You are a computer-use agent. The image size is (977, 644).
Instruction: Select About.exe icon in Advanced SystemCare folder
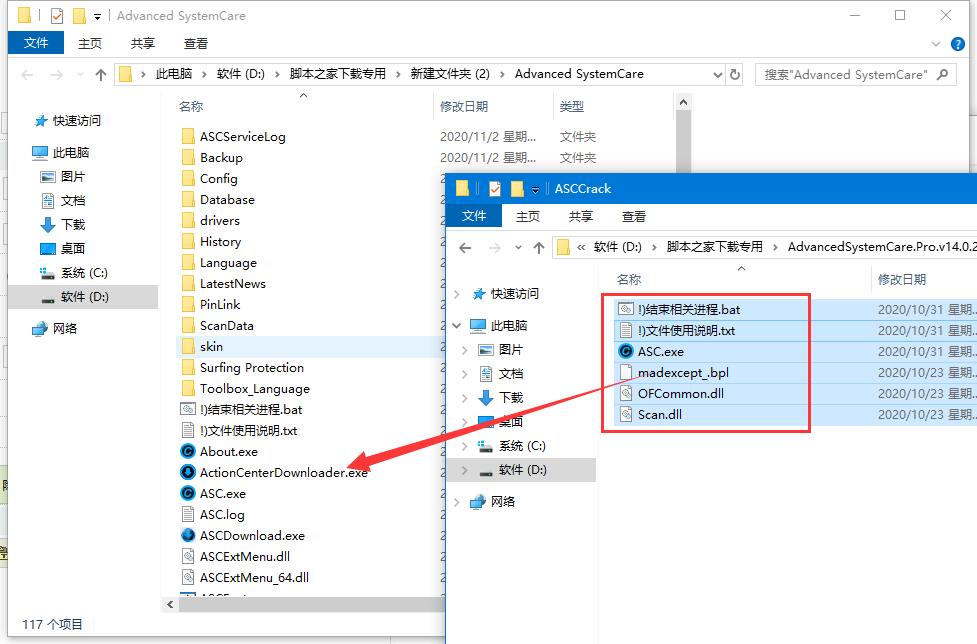(188, 452)
